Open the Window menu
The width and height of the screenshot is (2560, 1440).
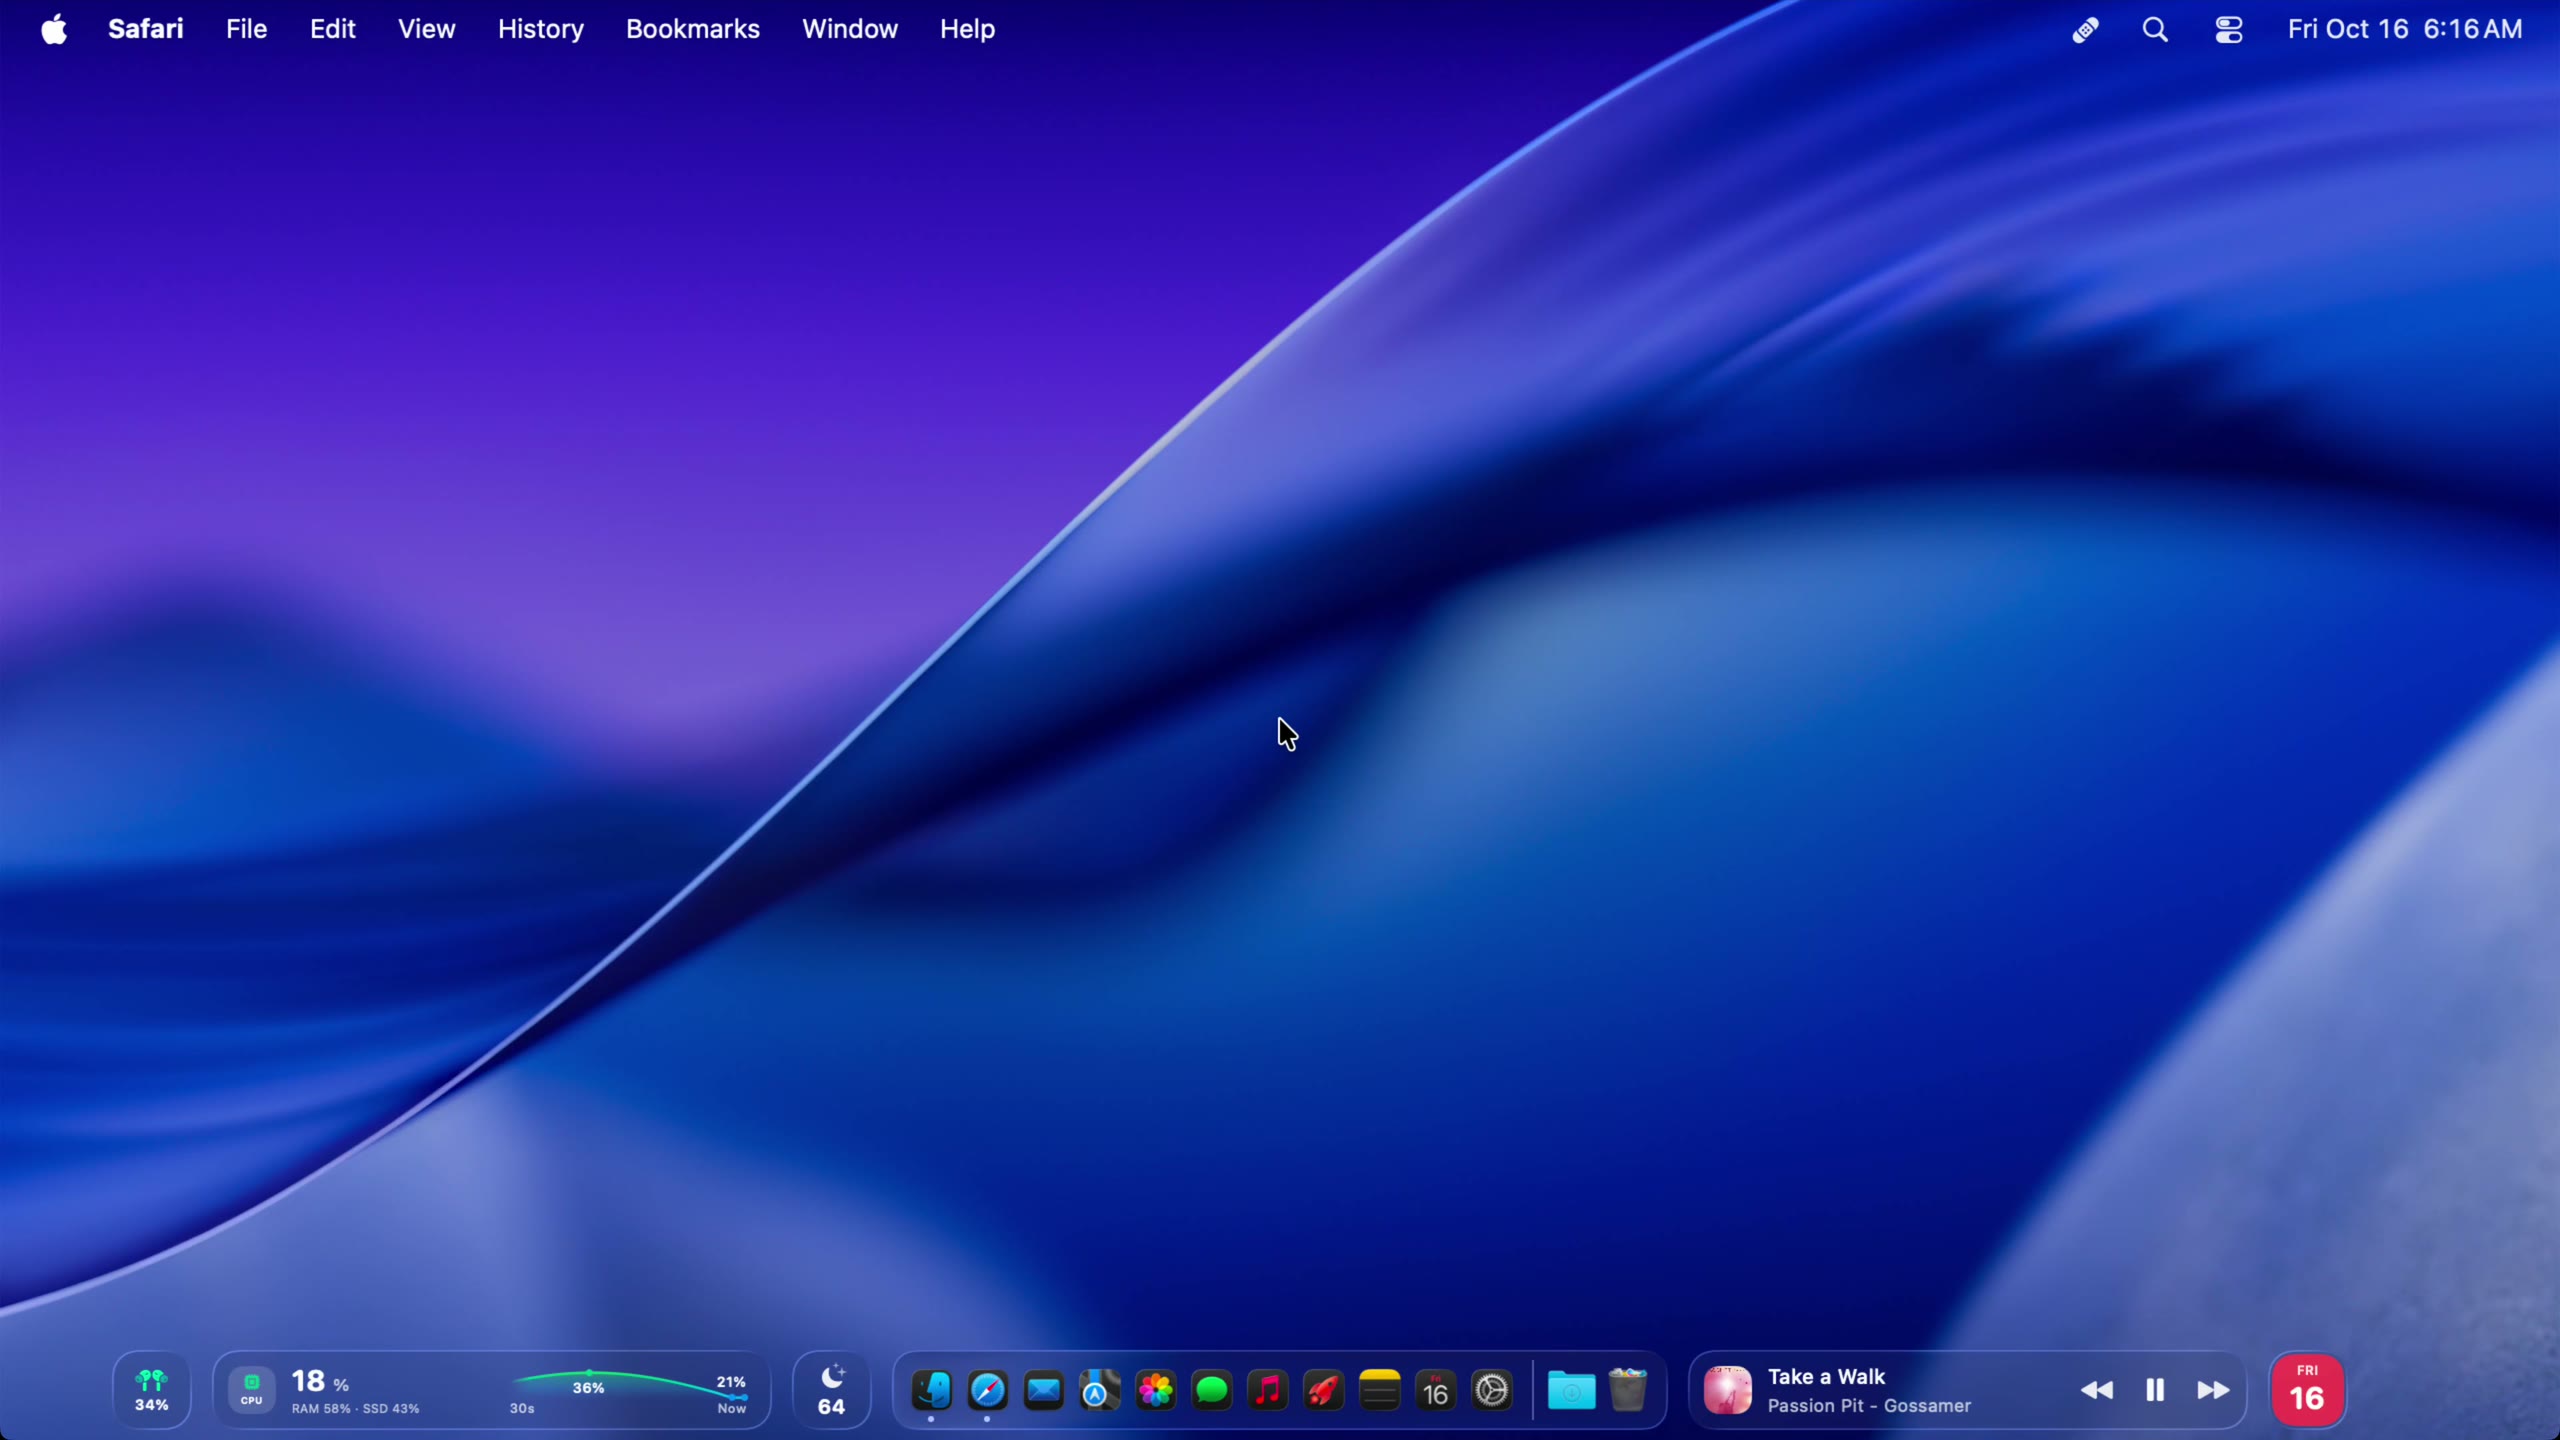click(x=850, y=29)
